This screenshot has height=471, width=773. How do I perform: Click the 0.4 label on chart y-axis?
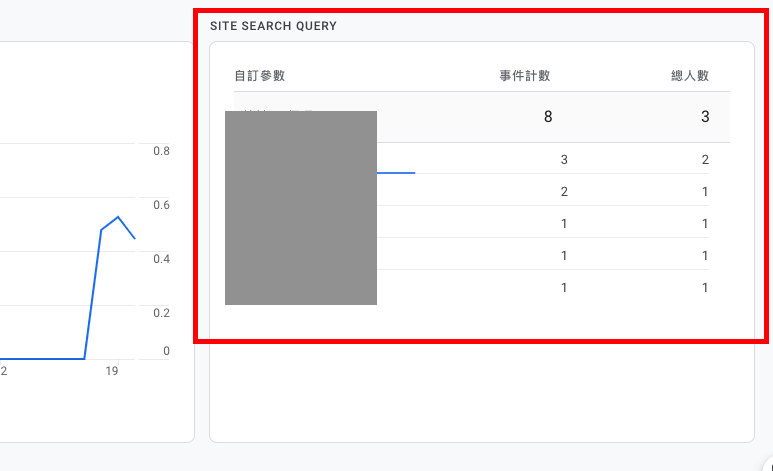161,259
